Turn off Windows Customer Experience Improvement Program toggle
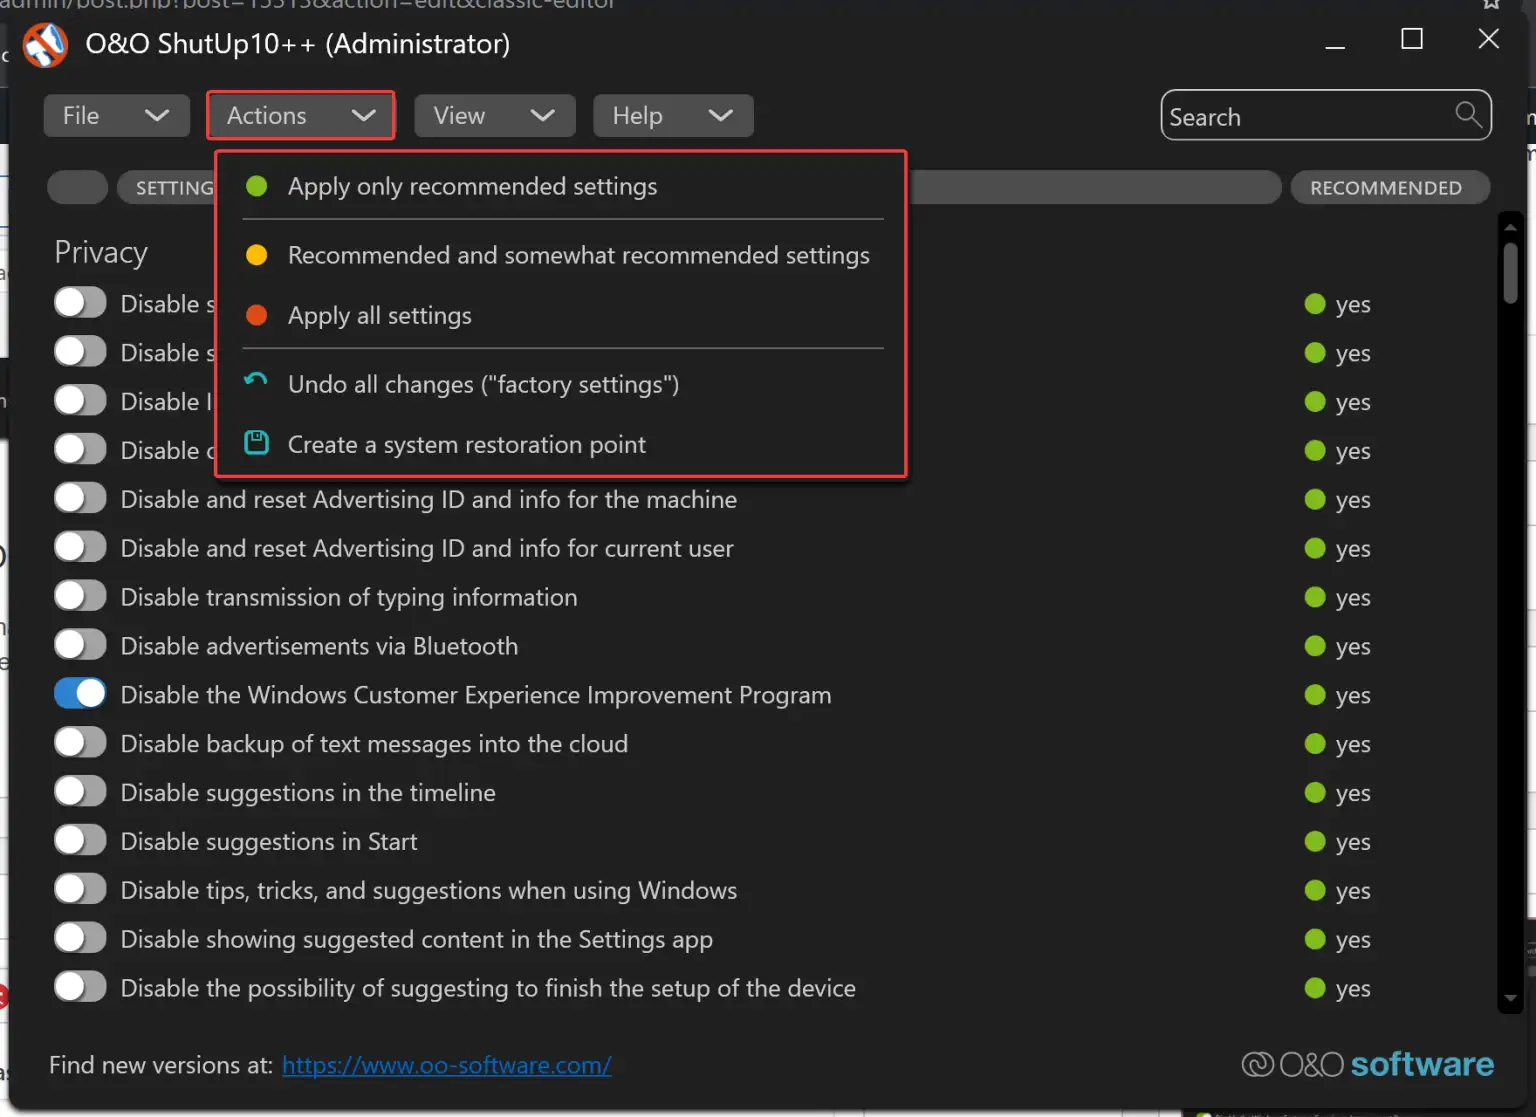Viewport: 1536px width, 1117px height. pyautogui.click(x=80, y=694)
